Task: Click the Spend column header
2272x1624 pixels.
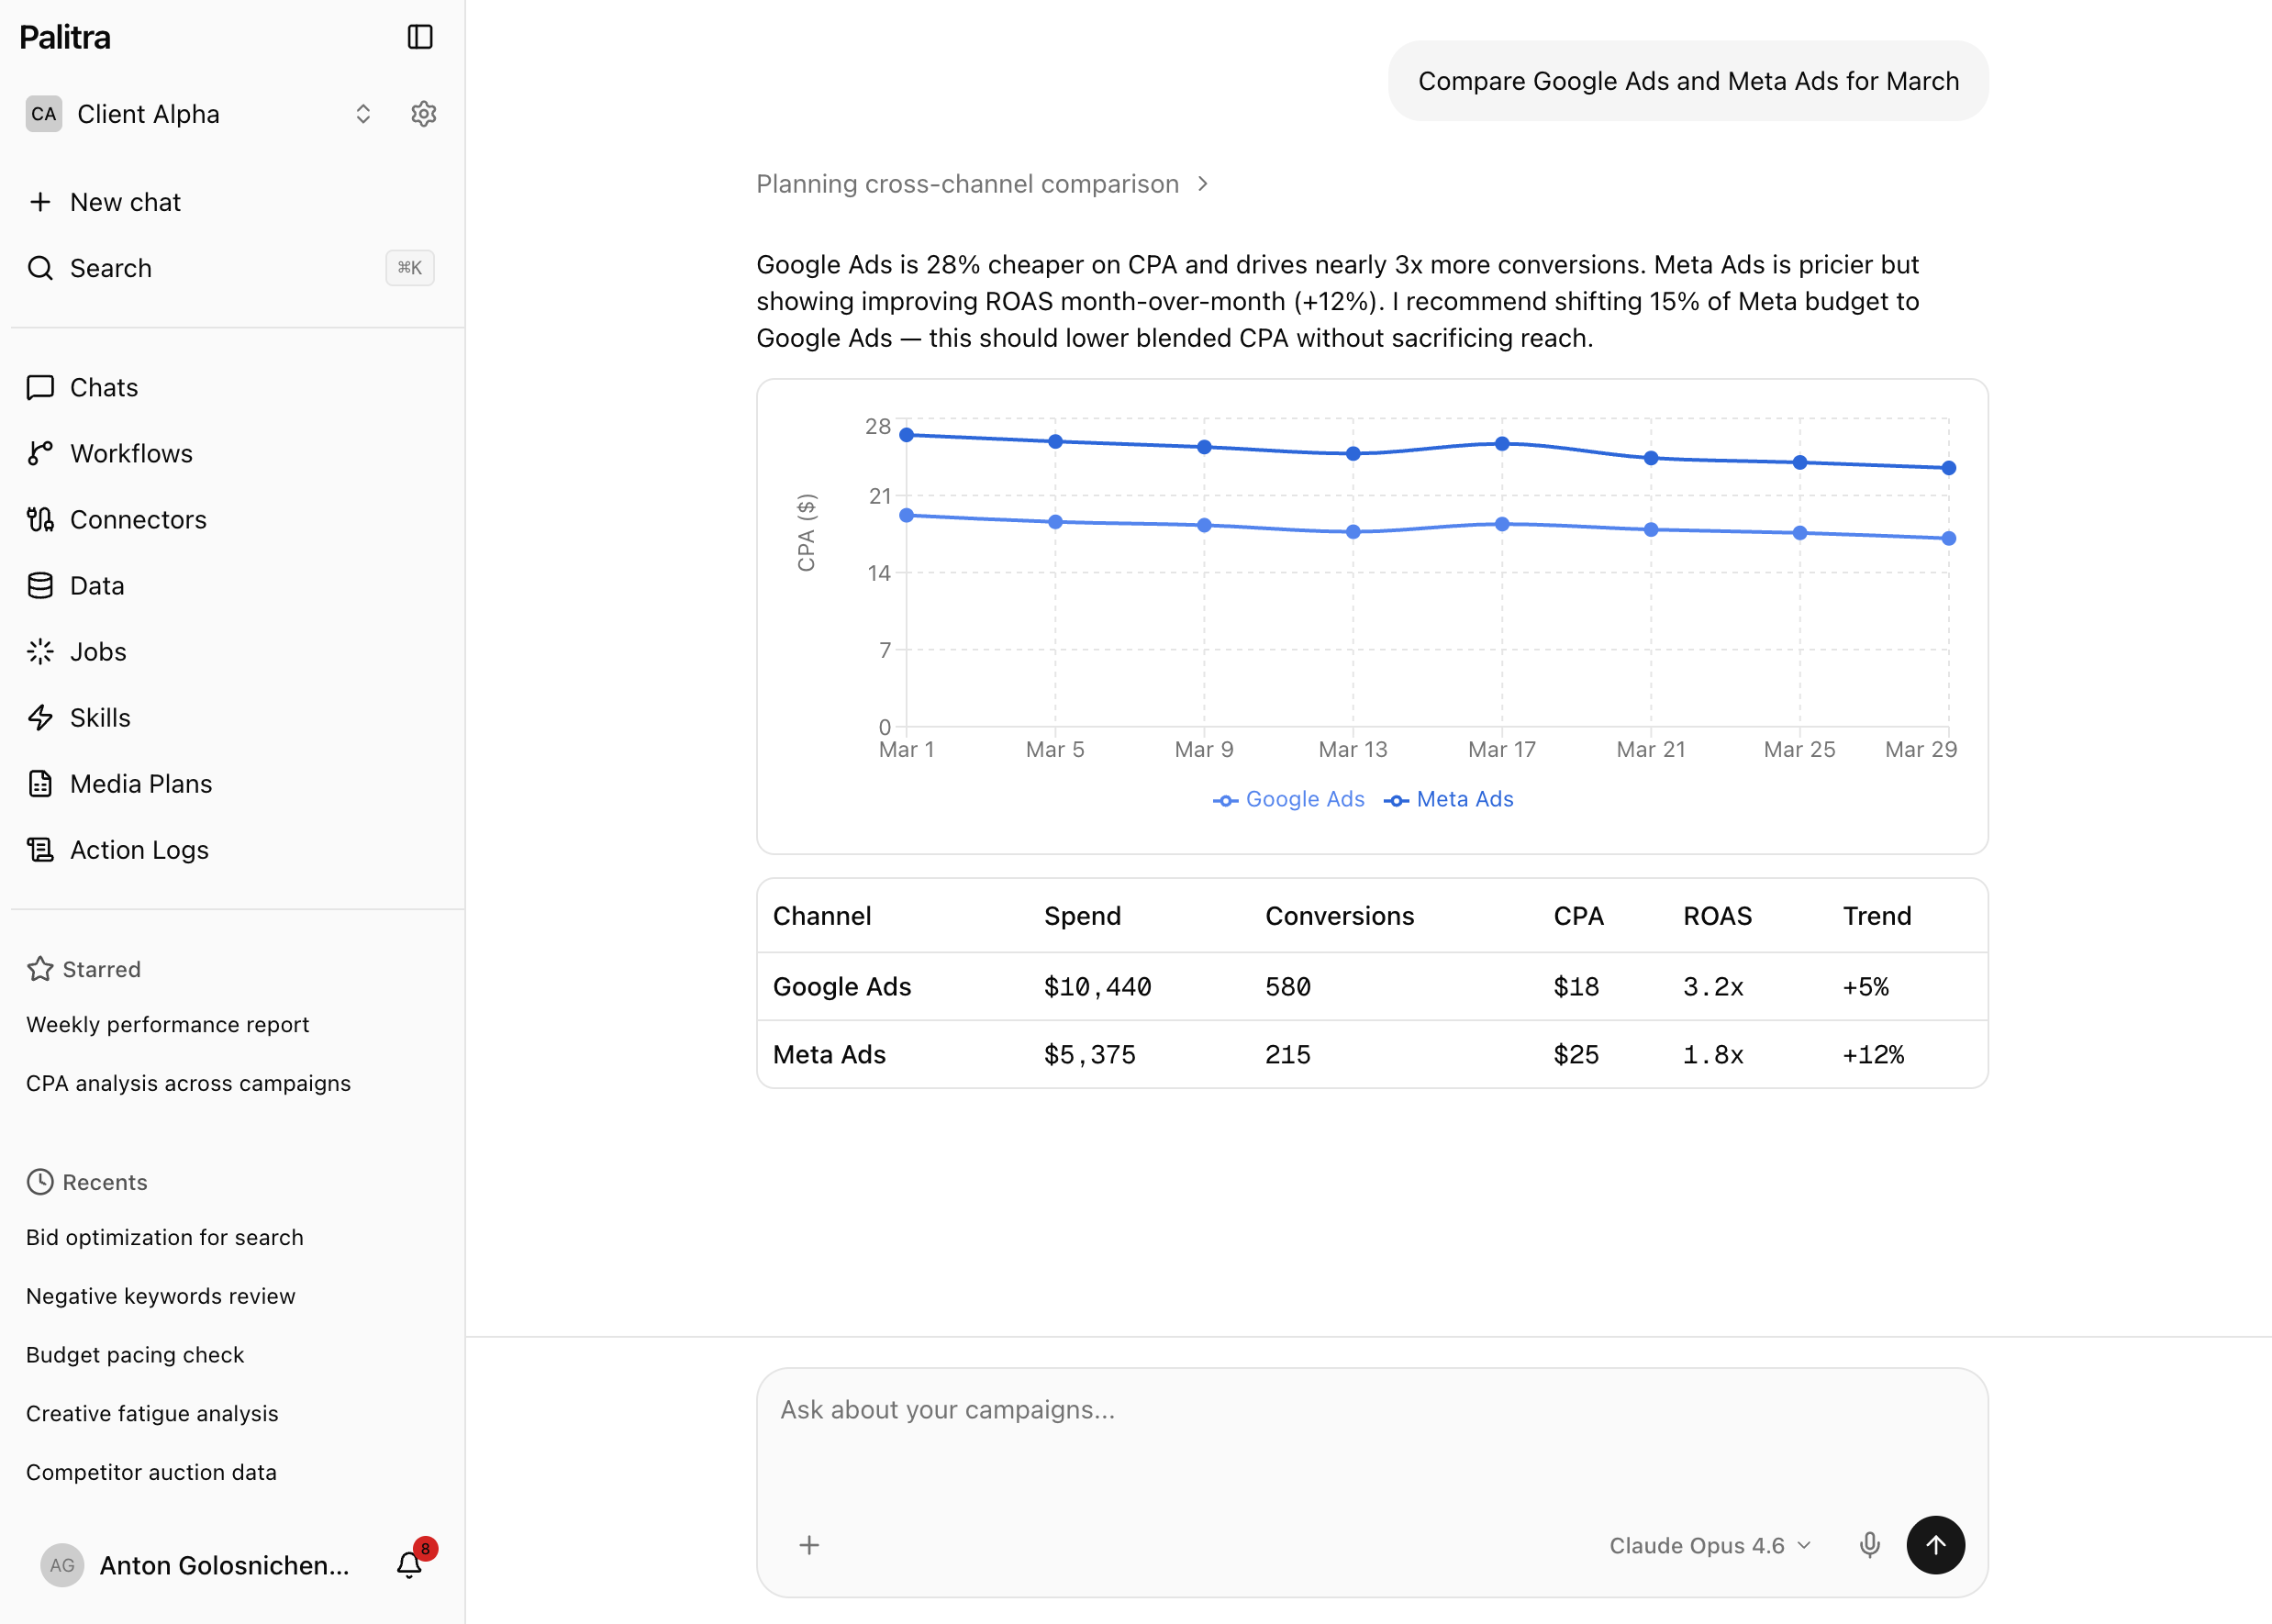Action: tap(1082, 916)
